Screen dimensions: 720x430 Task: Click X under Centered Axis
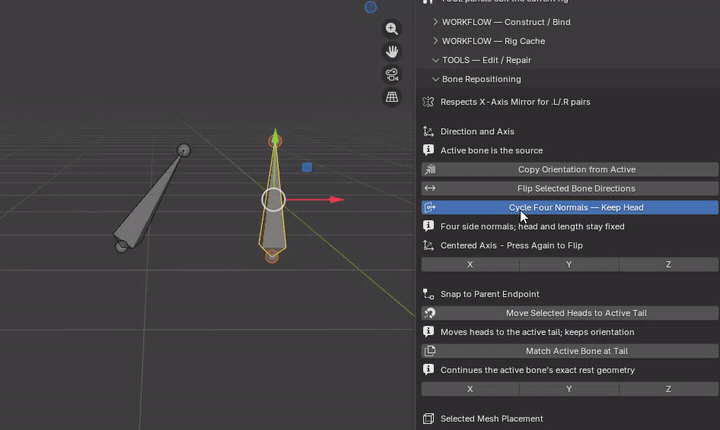coord(470,264)
